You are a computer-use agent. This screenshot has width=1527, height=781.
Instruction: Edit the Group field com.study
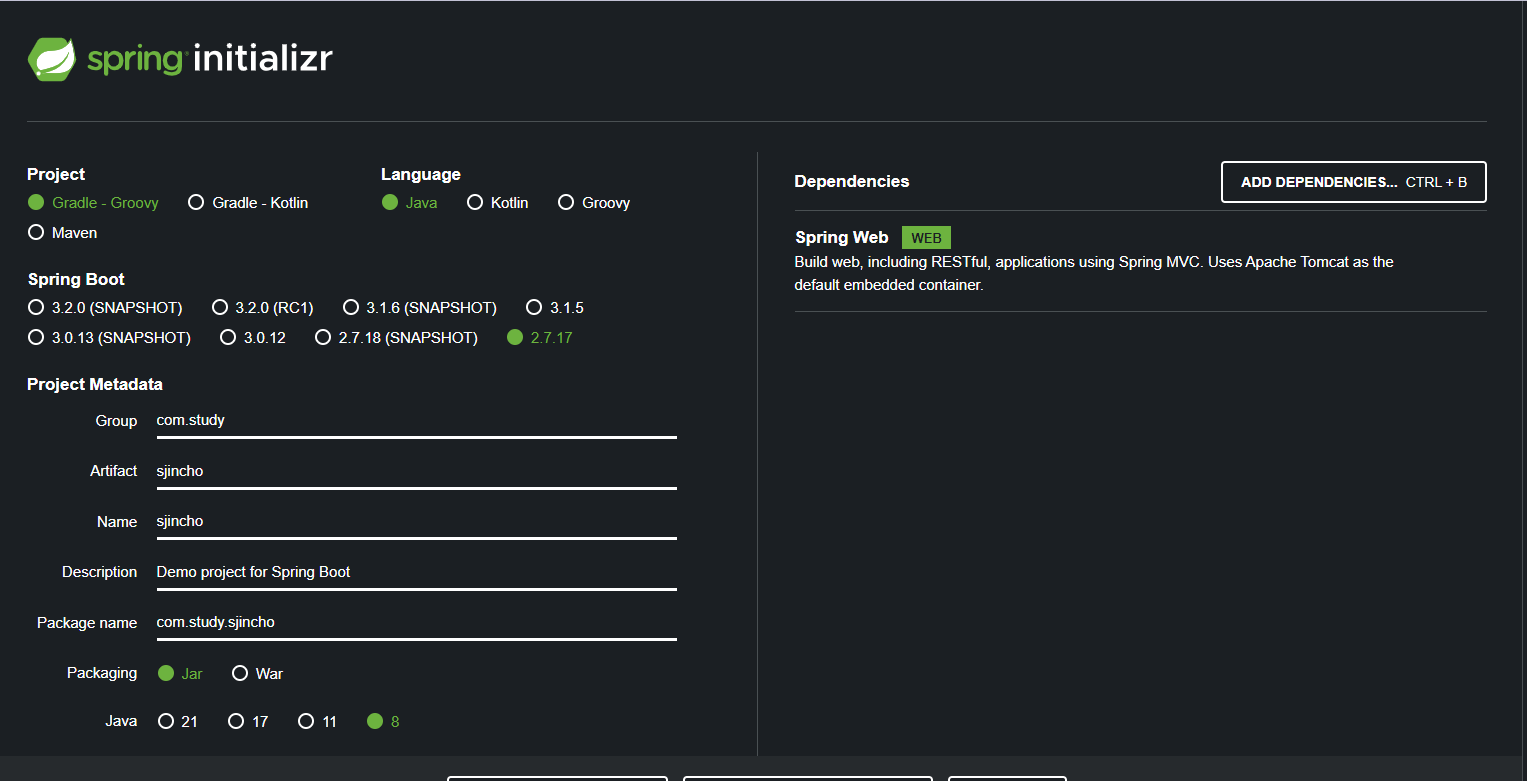point(416,421)
